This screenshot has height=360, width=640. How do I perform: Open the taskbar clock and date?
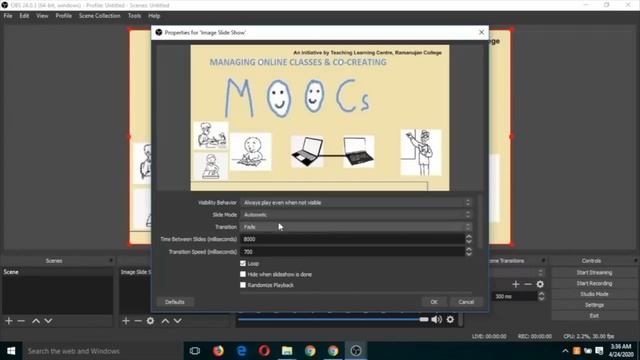click(621, 351)
